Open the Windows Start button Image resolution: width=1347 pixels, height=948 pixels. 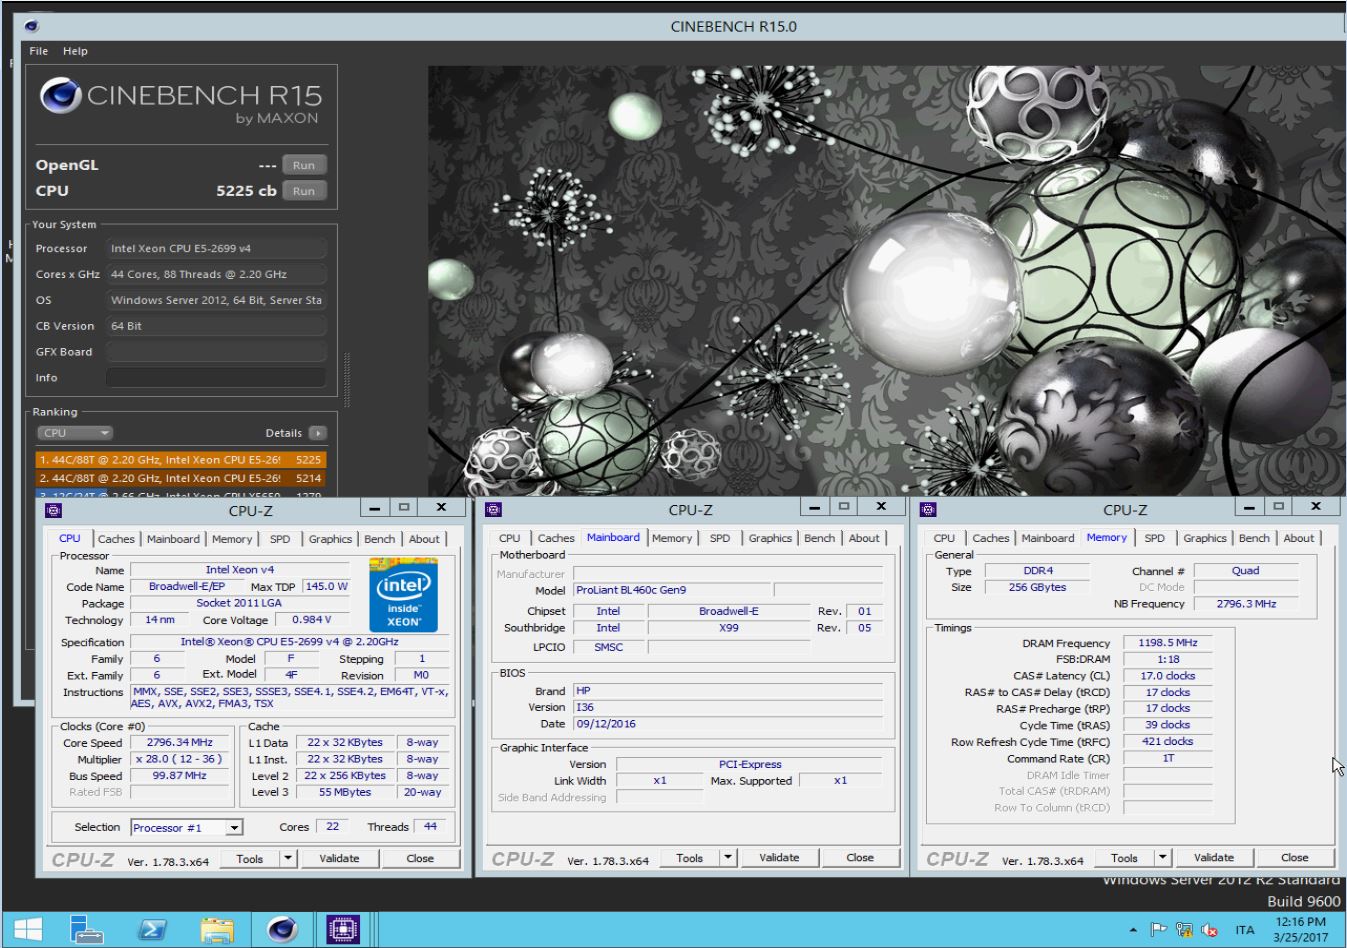click(28, 930)
